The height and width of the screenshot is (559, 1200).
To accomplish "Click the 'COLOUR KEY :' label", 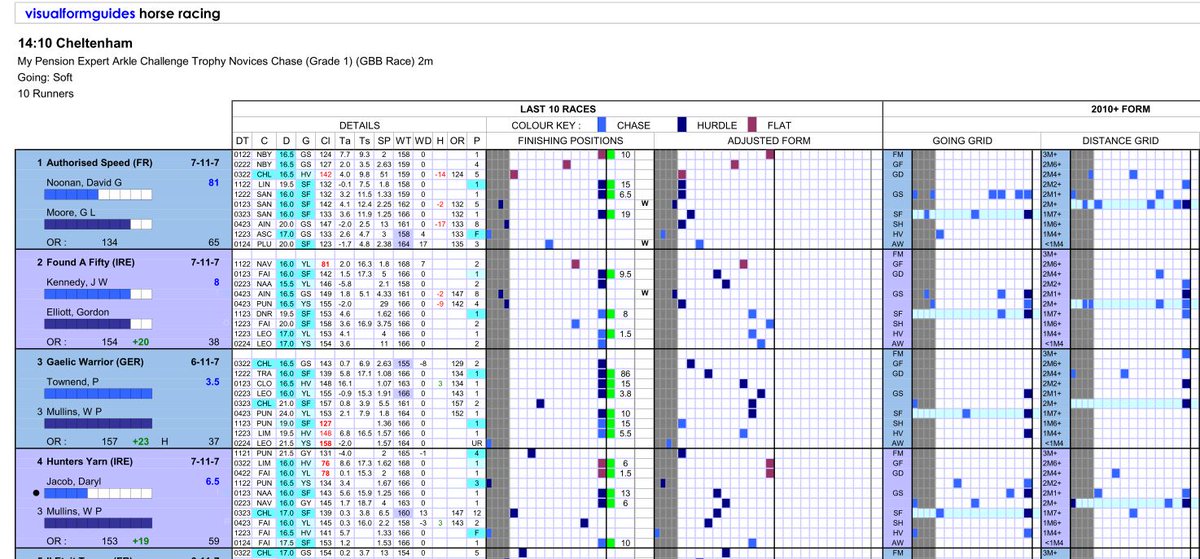I will [x=546, y=126].
